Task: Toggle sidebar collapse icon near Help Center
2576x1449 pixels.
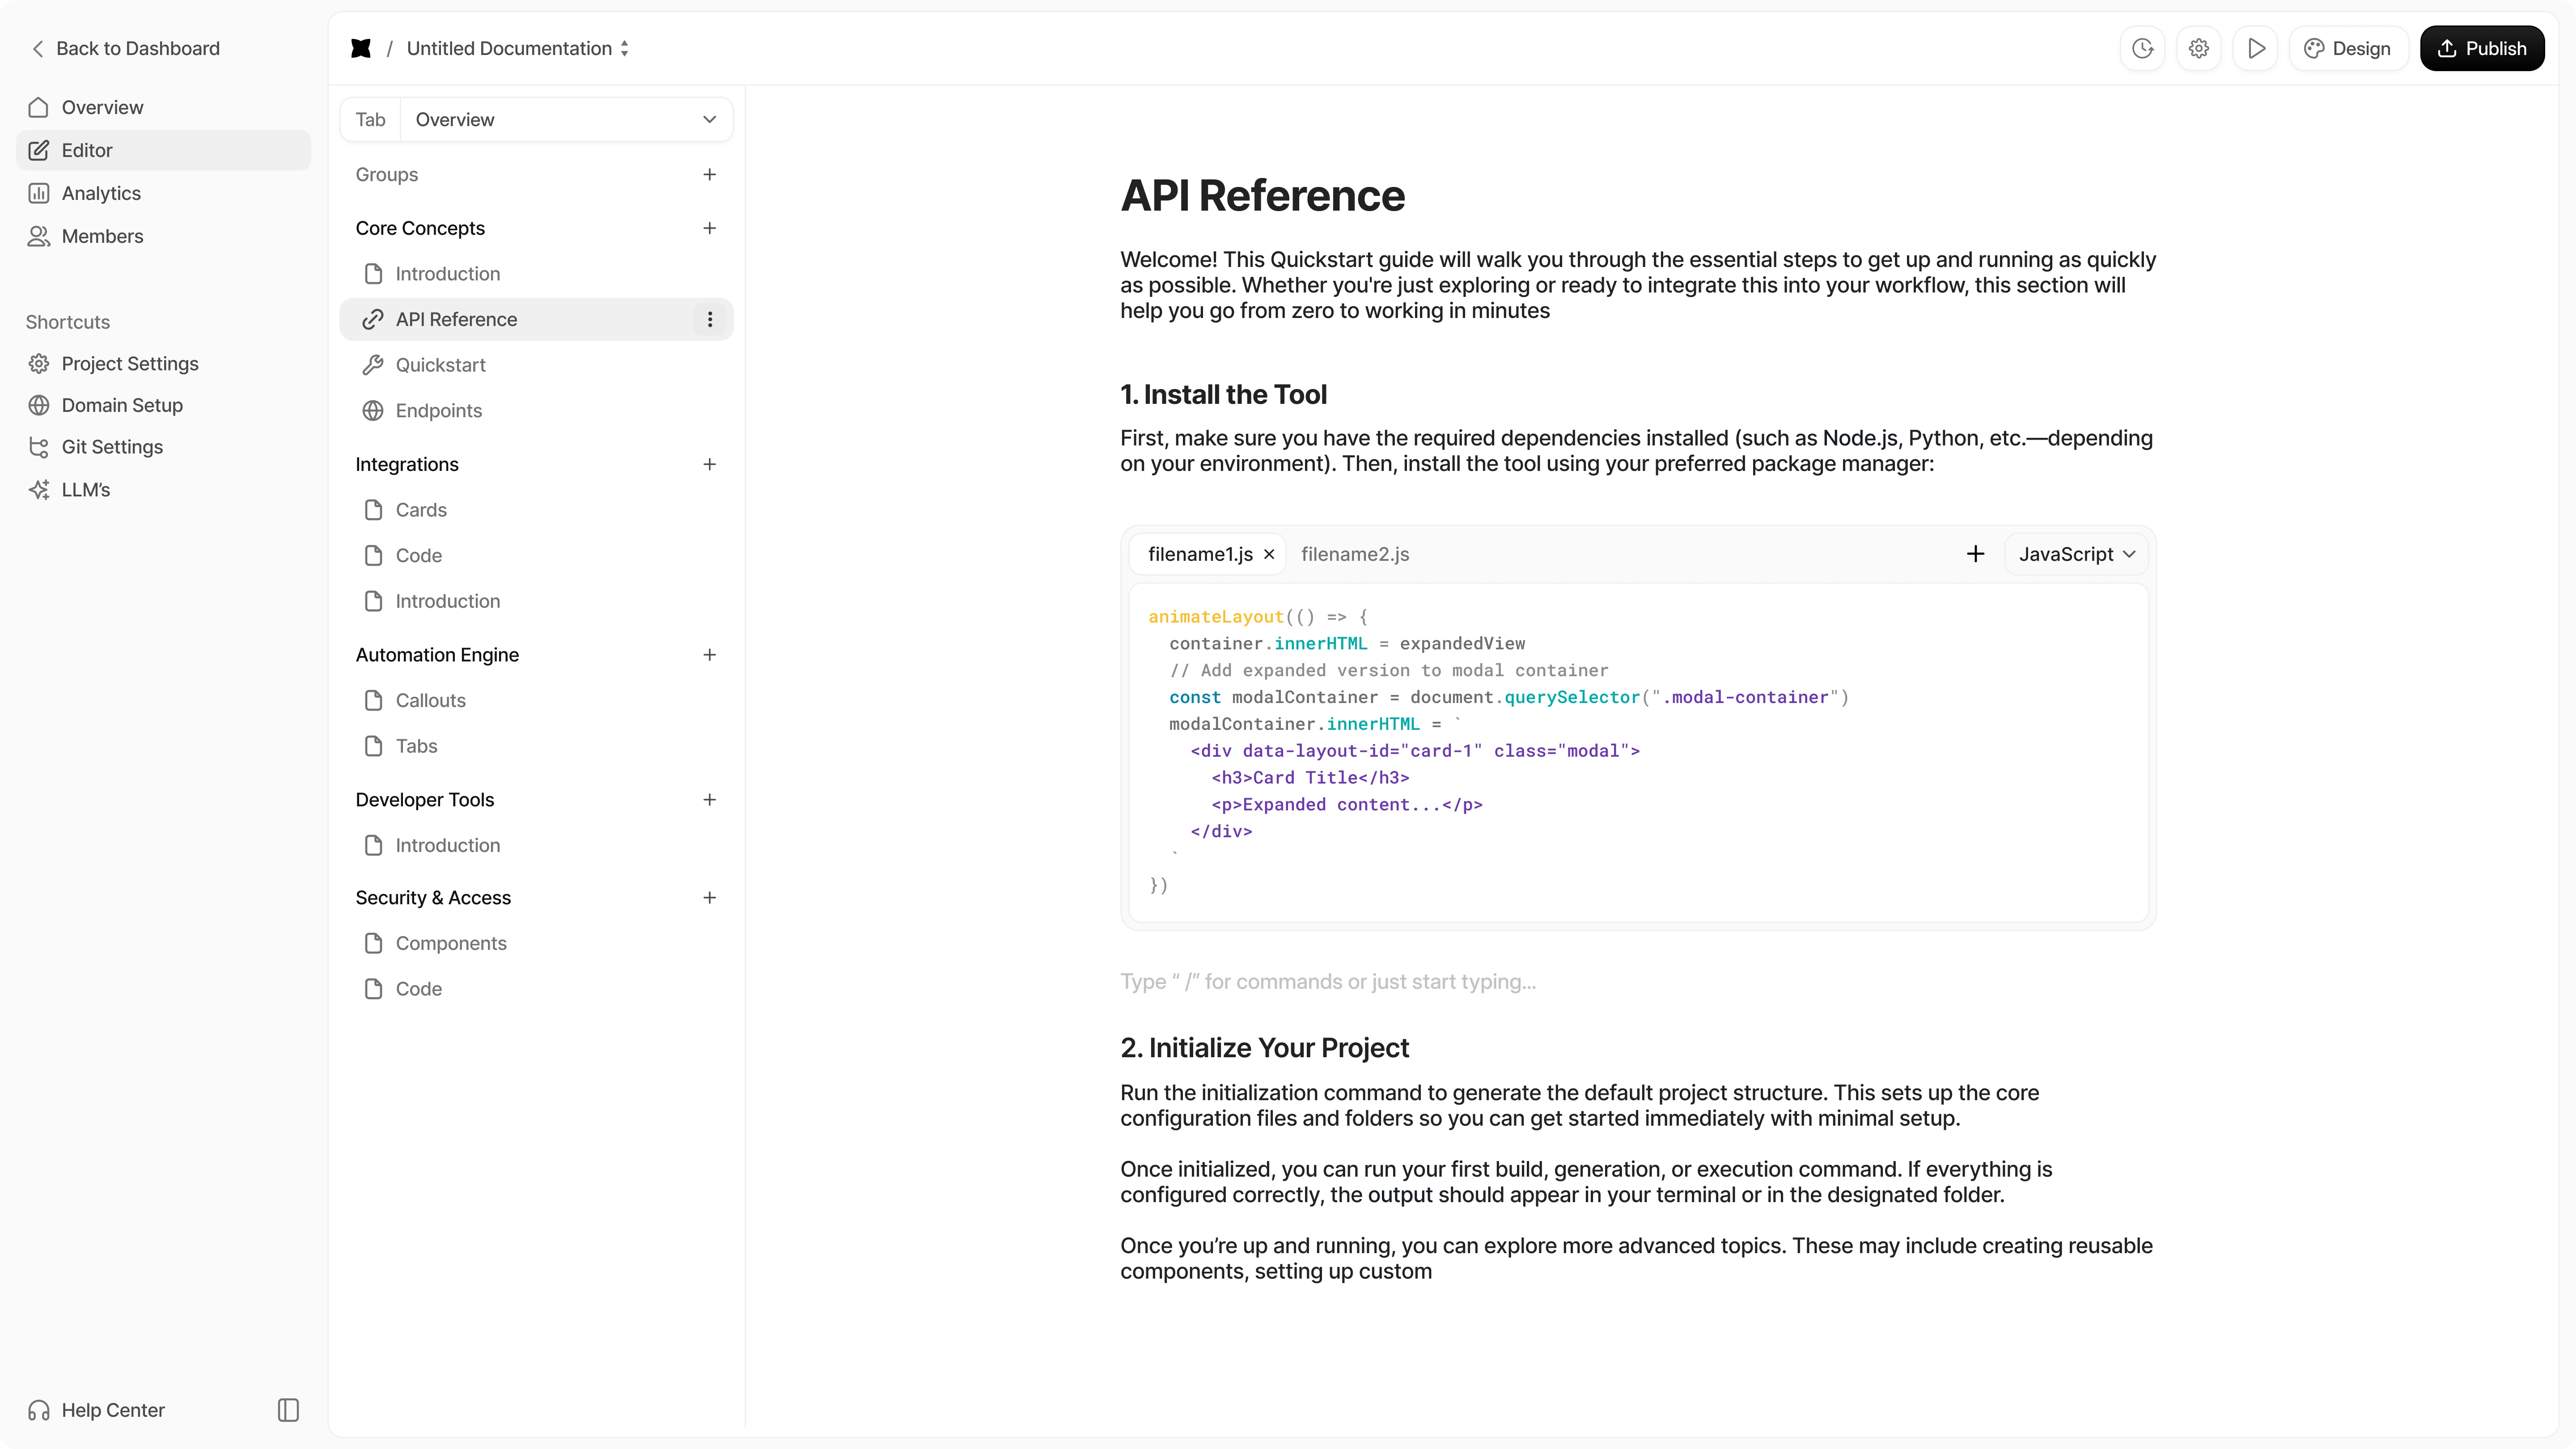Action: pyautogui.click(x=288, y=1410)
